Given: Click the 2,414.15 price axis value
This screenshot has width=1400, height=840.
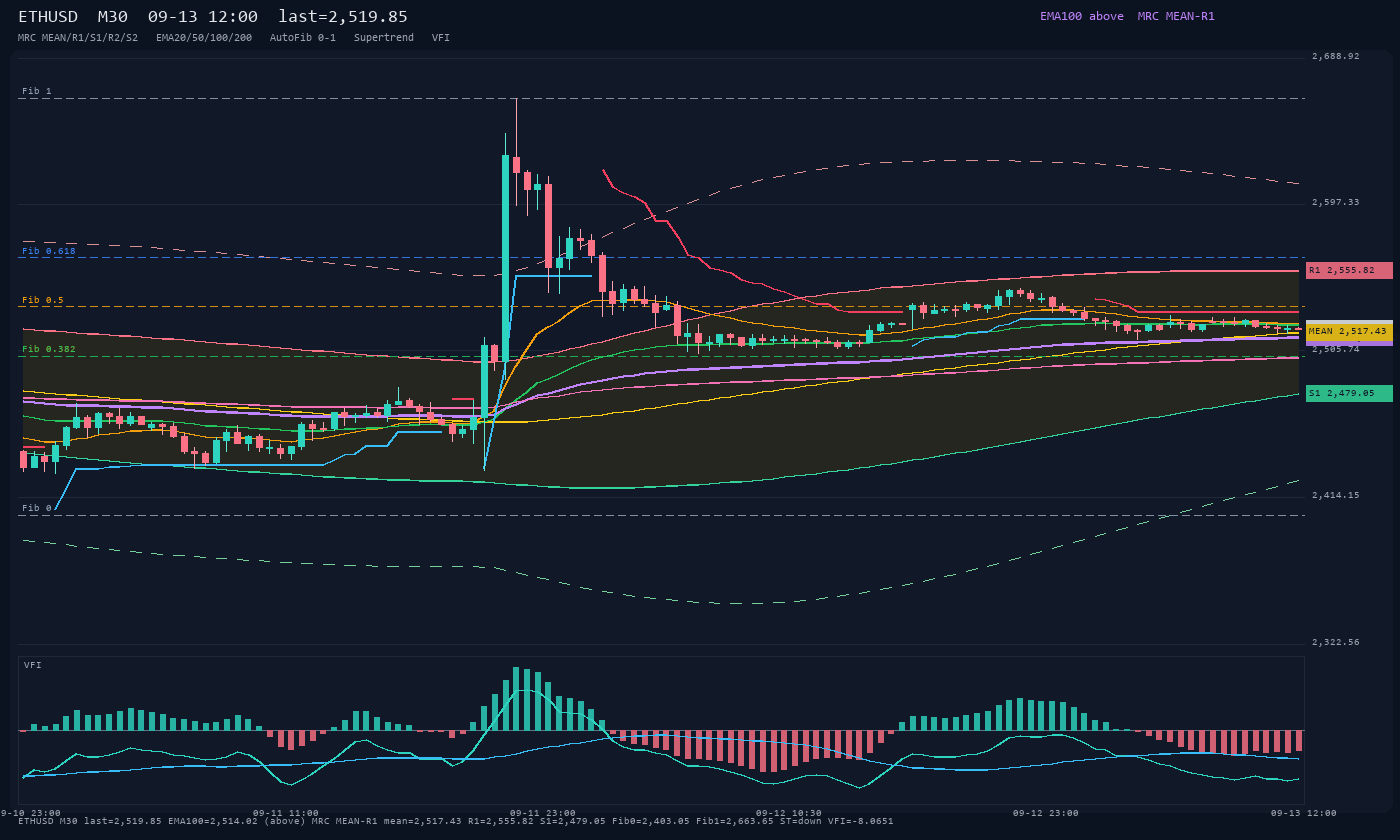Looking at the screenshot, I should point(1336,495).
